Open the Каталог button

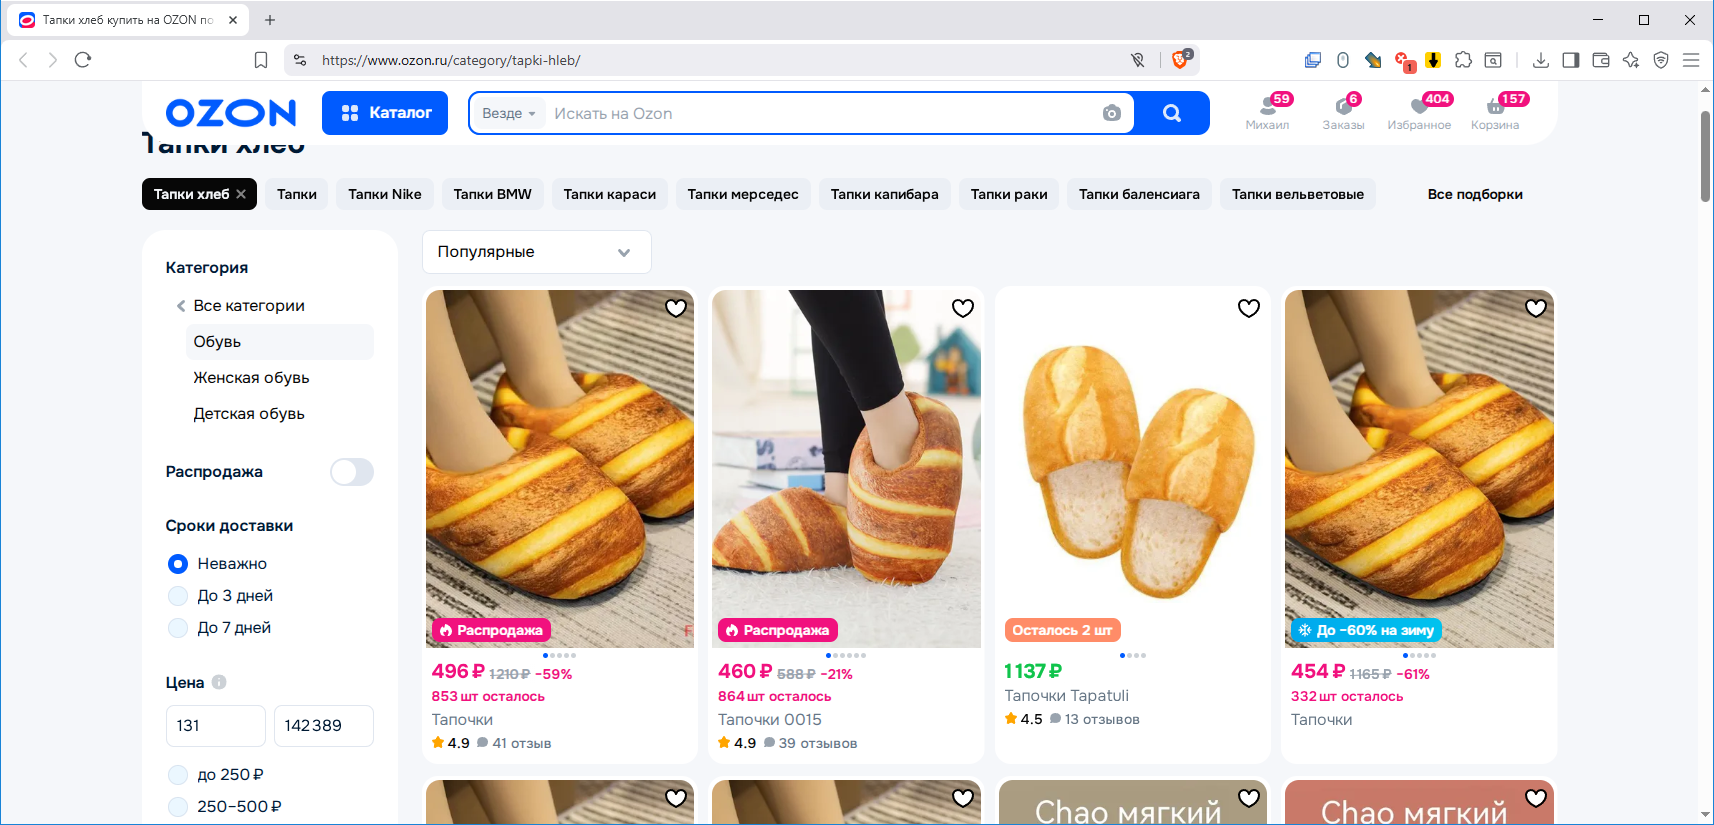pos(385,113)
